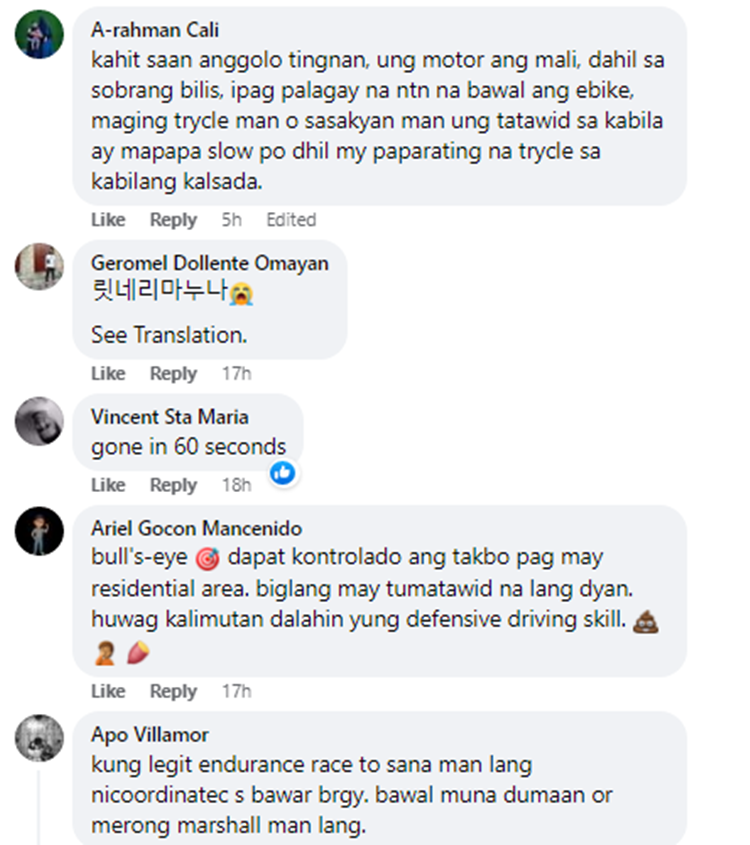Click See Translation on Korean comment

click(x=169, y=335)
